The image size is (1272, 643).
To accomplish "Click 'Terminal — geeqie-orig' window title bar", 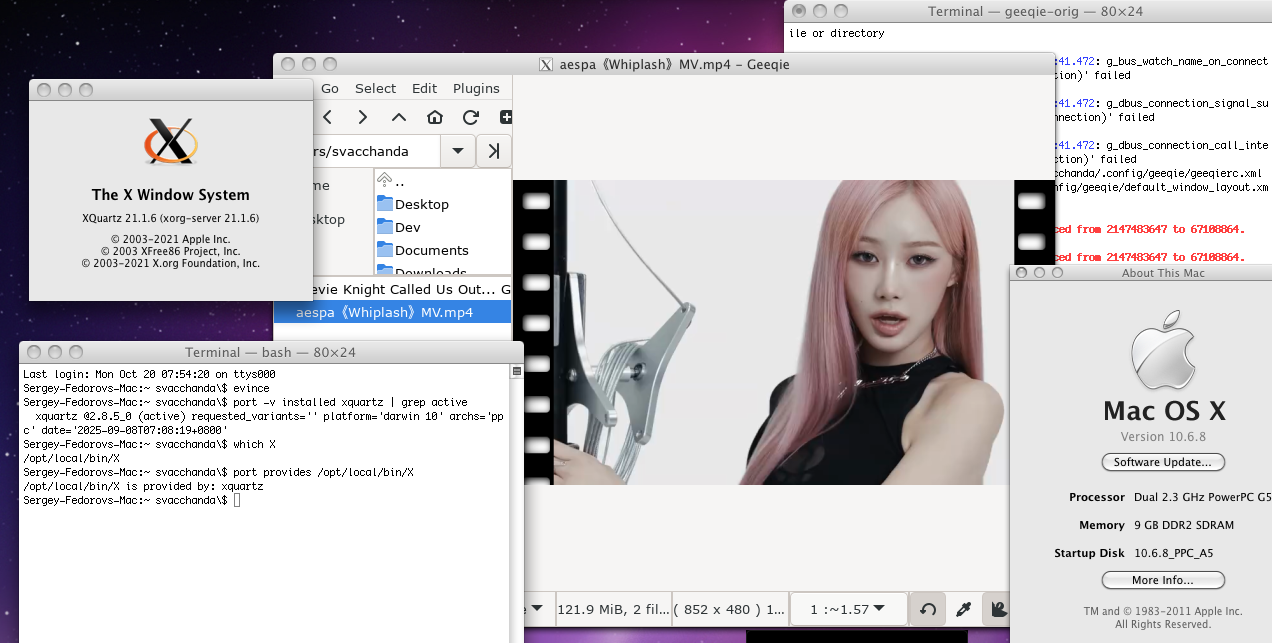I will tap(1028, 11).
